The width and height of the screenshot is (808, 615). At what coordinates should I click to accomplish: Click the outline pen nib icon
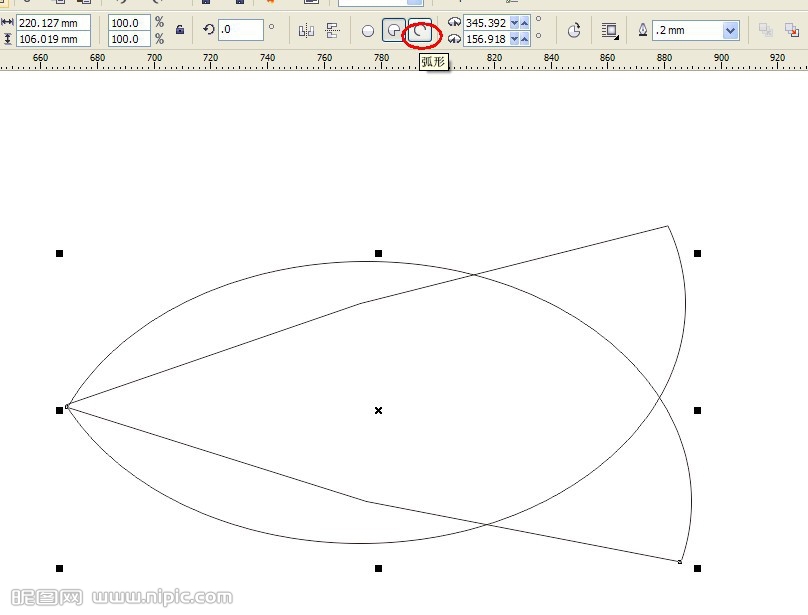pyautogui.click(x=643, y=30)
